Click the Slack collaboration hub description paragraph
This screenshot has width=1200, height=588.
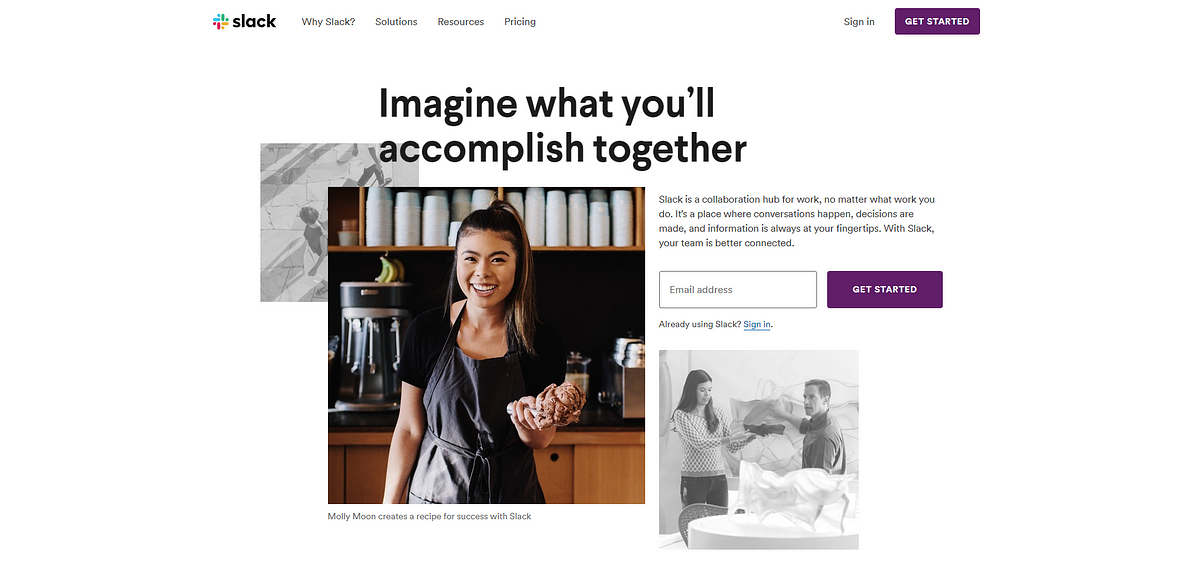coord(797,221)
